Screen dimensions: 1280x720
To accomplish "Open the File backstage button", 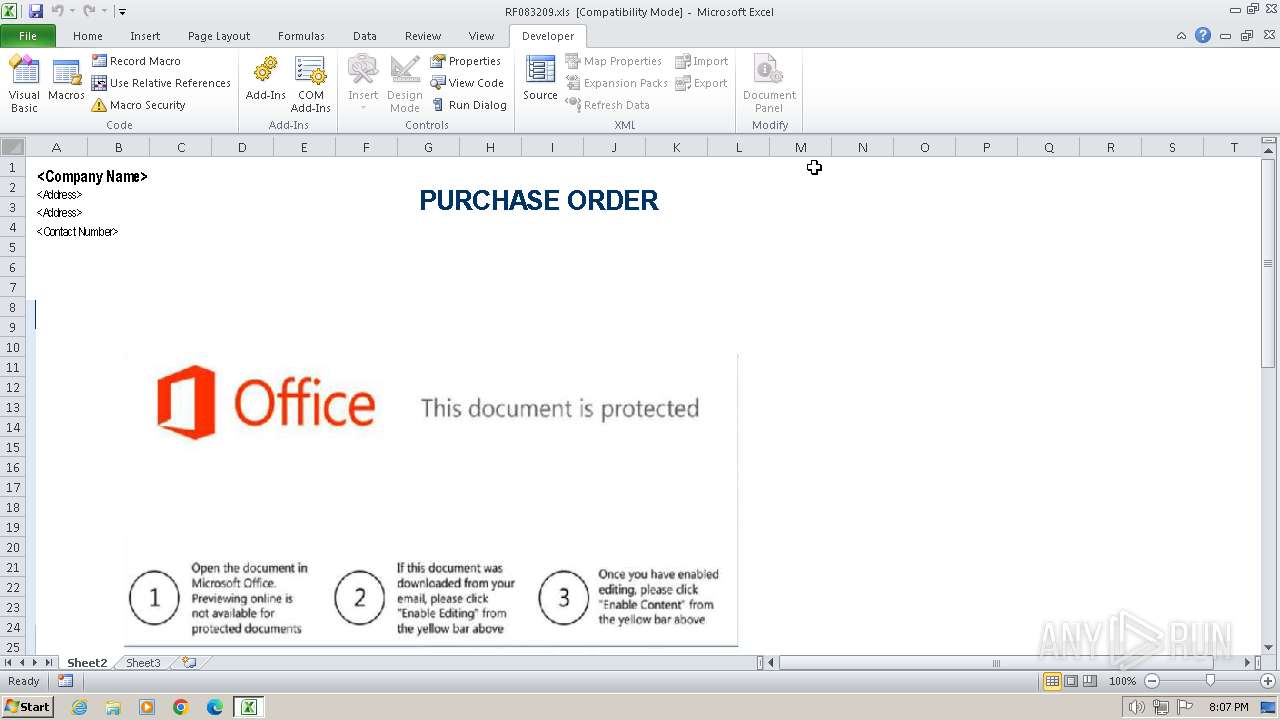I will [28, 36].
